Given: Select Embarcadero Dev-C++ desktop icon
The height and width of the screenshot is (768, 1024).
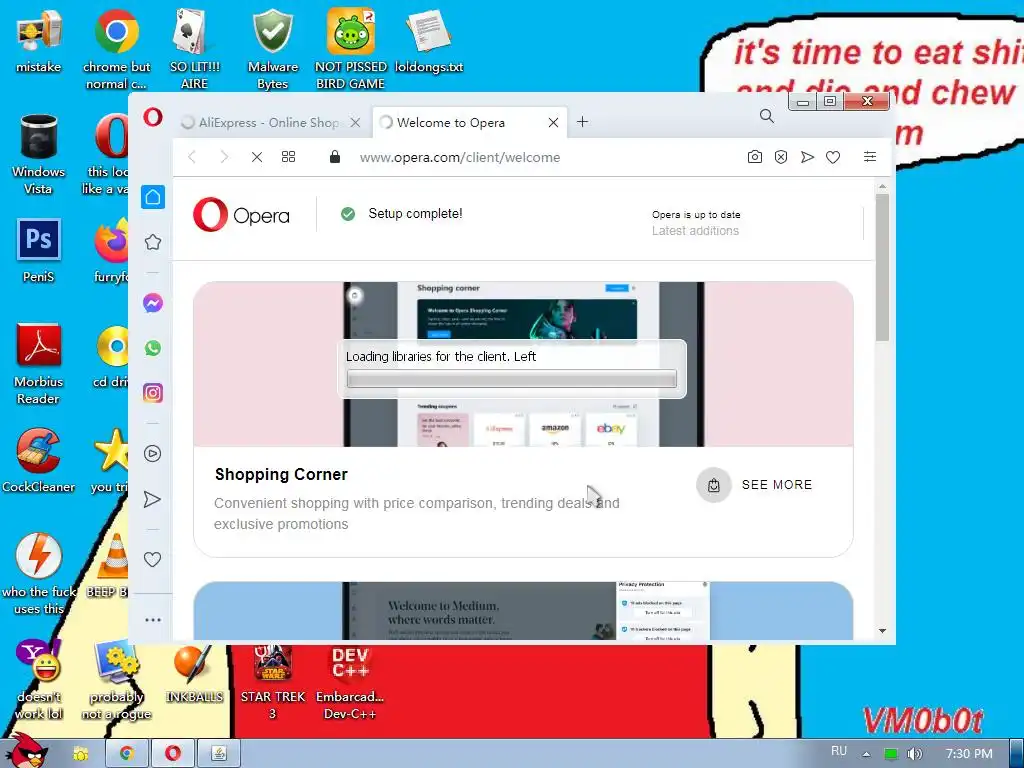Looking at the screenshot, I should point(350,683).
